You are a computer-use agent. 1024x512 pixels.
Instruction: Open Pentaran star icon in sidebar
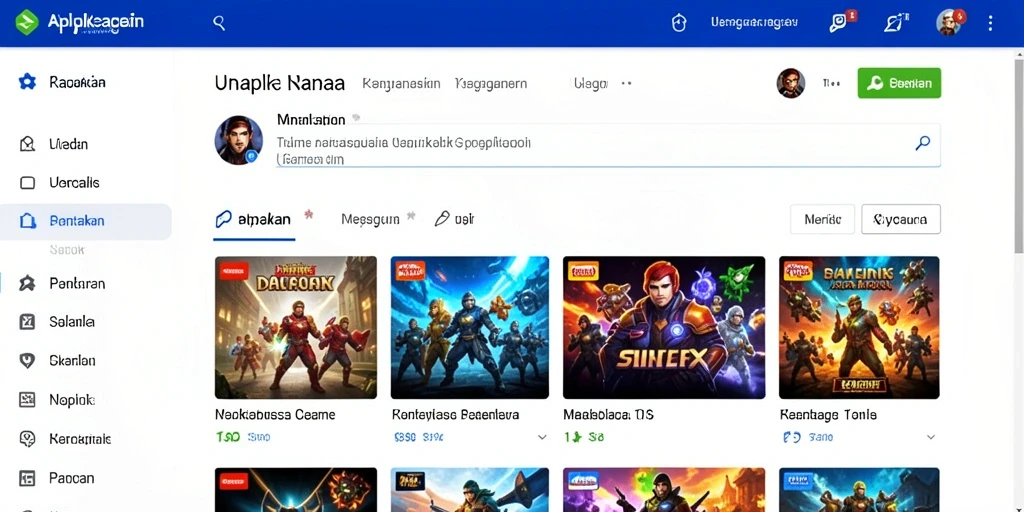tap(27, 283)
